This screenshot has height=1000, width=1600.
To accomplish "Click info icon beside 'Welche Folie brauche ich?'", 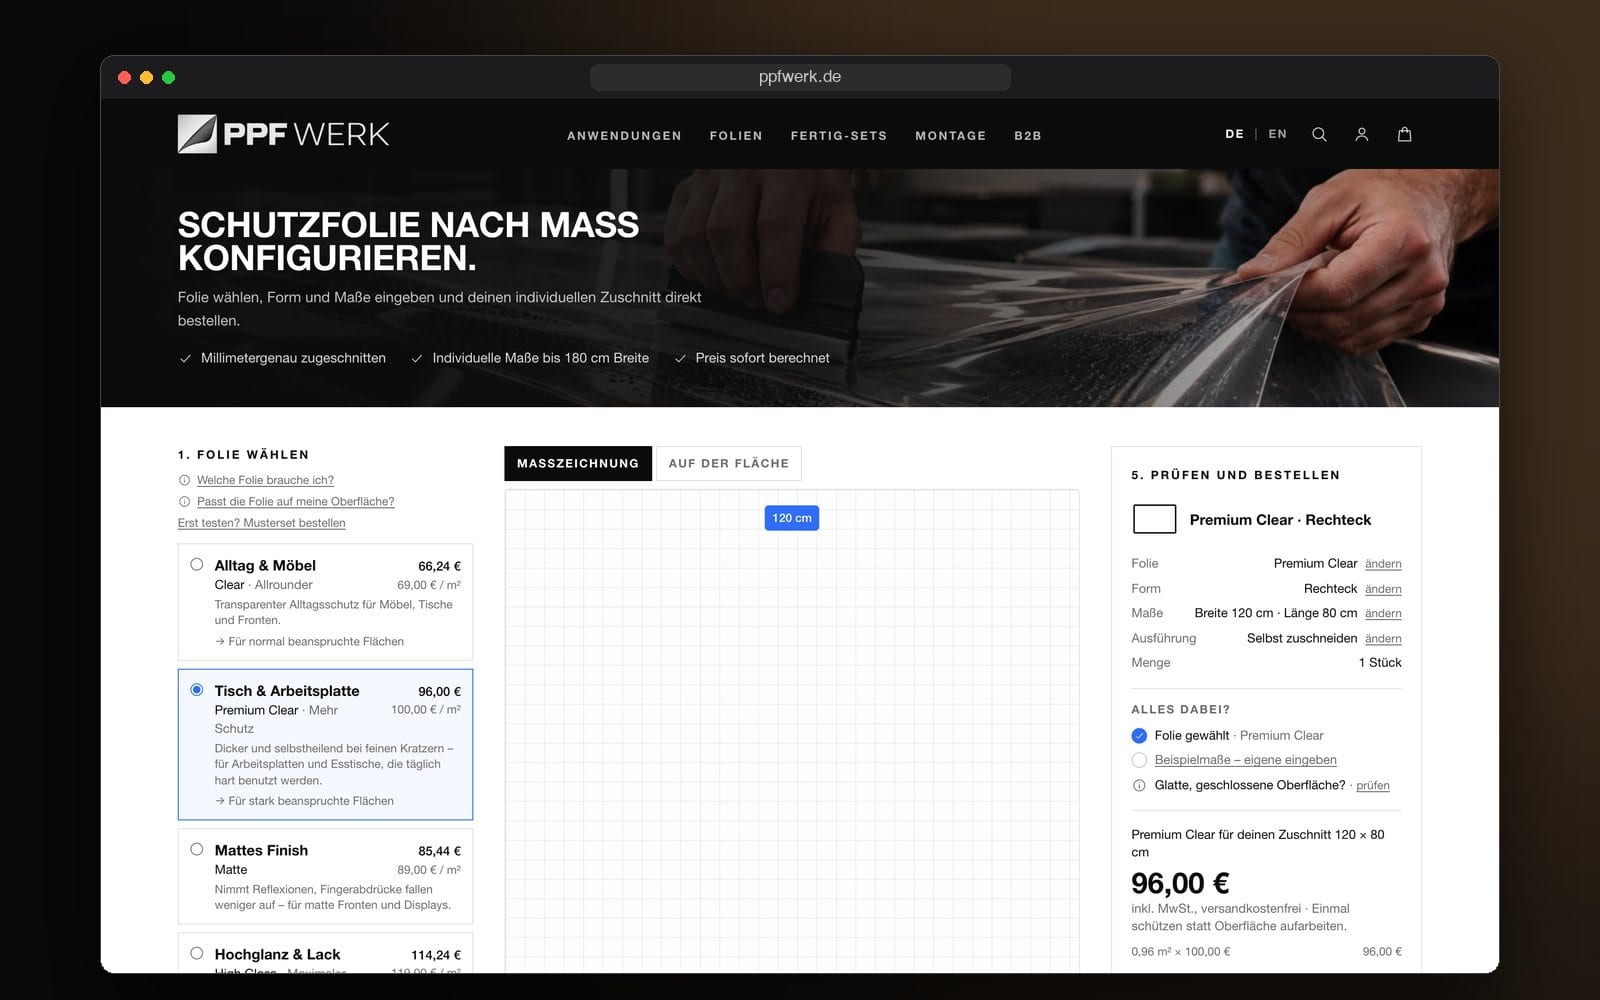I will [x=184, y=480].
